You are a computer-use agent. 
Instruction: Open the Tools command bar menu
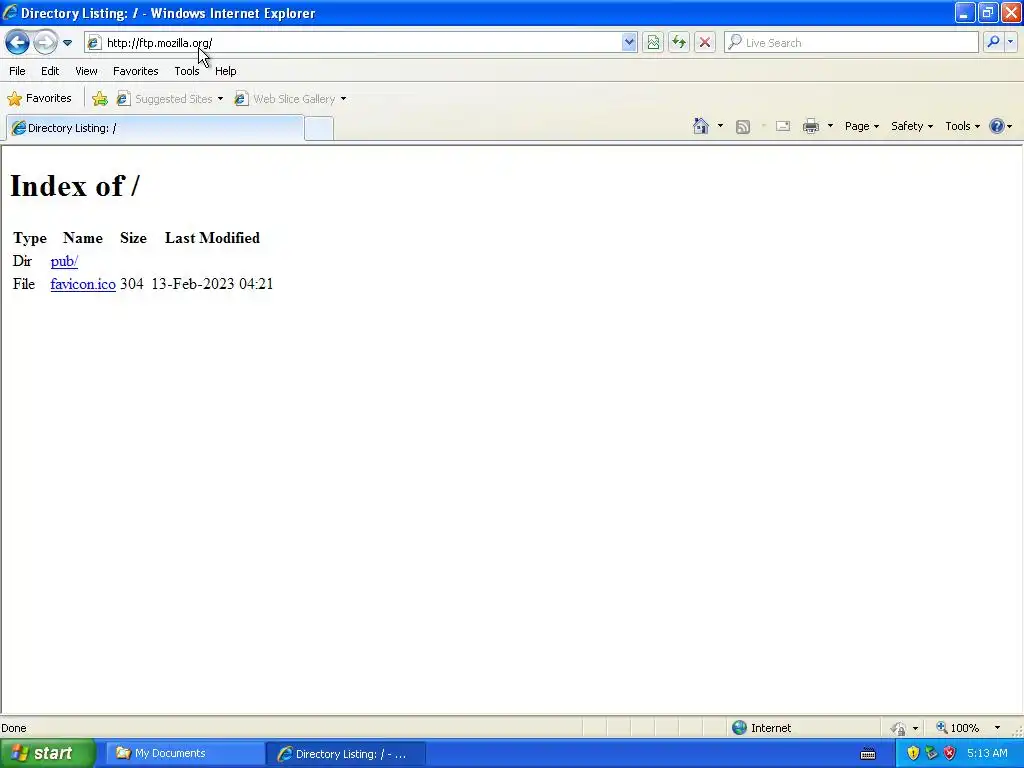963,127
